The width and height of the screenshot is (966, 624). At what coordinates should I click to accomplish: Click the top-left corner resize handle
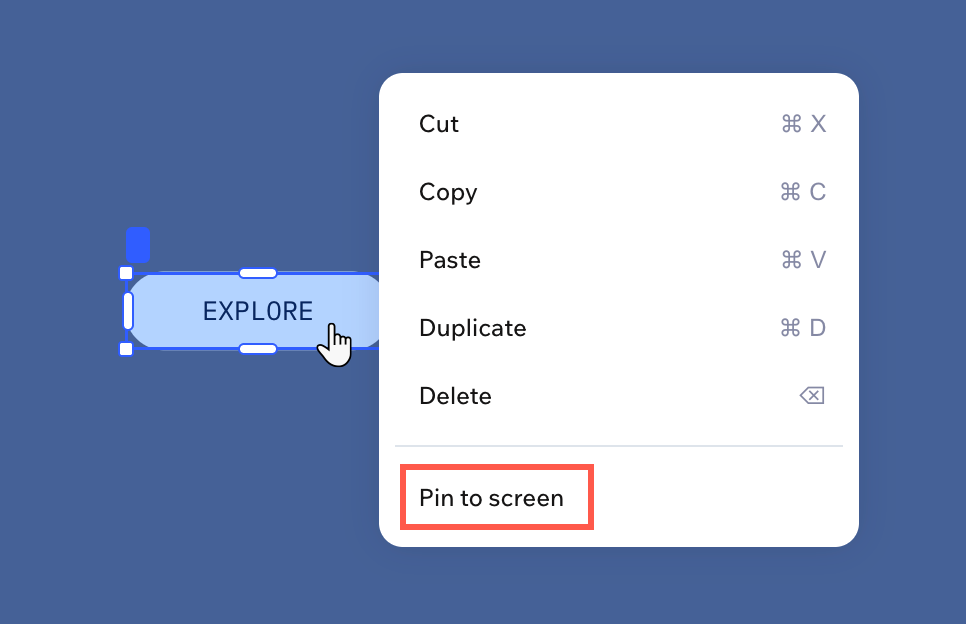click(126, 272)
